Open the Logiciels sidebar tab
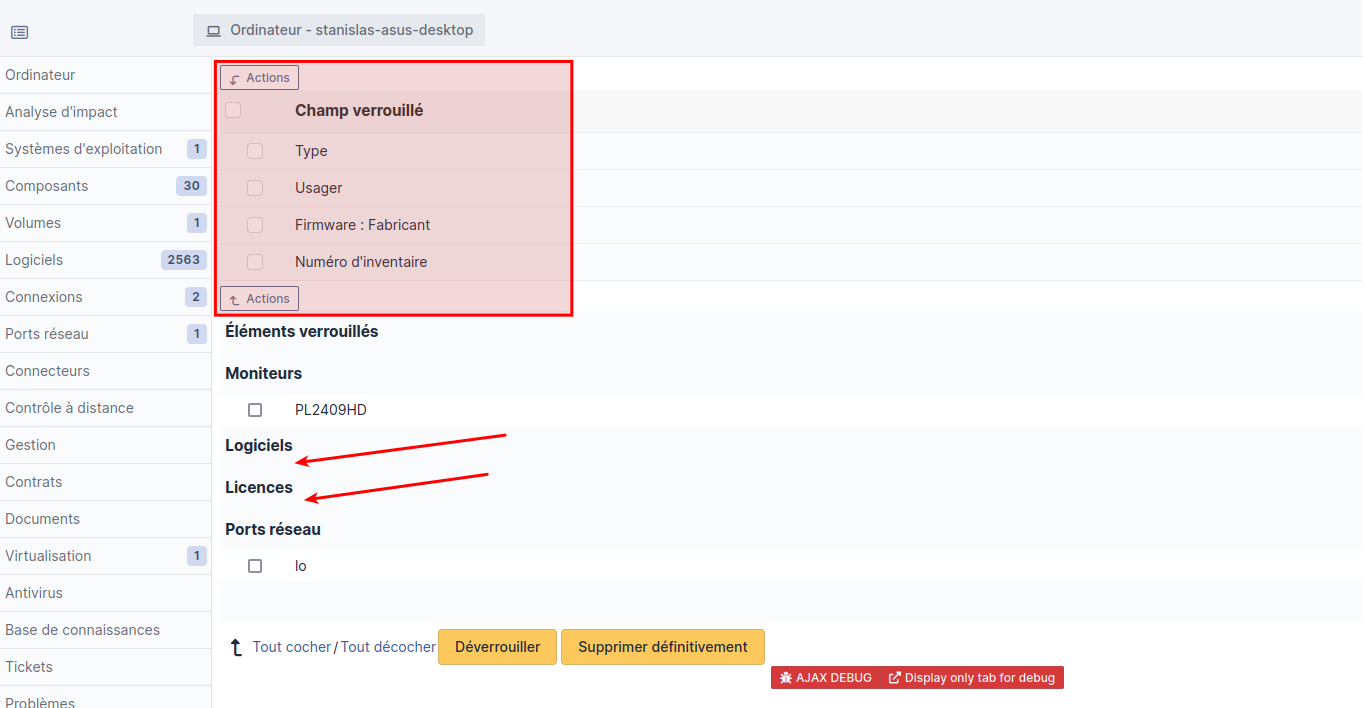Viewport: 1365px width, 708px height. pos(105,260)
